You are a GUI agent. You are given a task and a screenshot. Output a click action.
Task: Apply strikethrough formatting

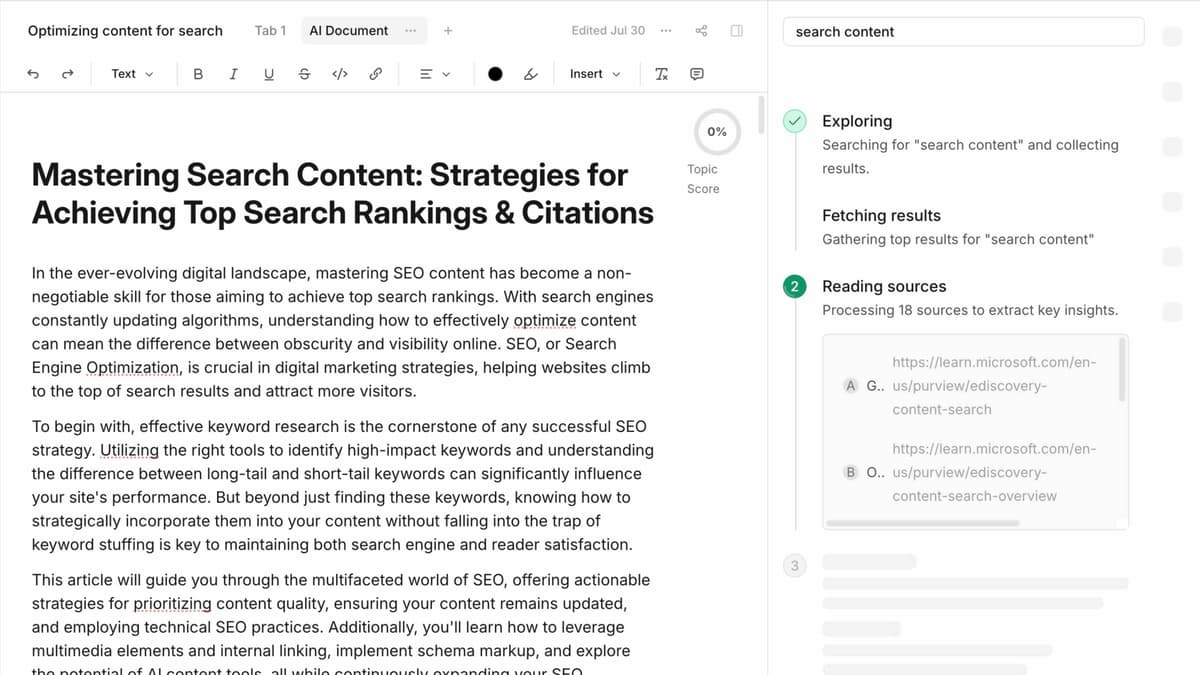[304, 74]
